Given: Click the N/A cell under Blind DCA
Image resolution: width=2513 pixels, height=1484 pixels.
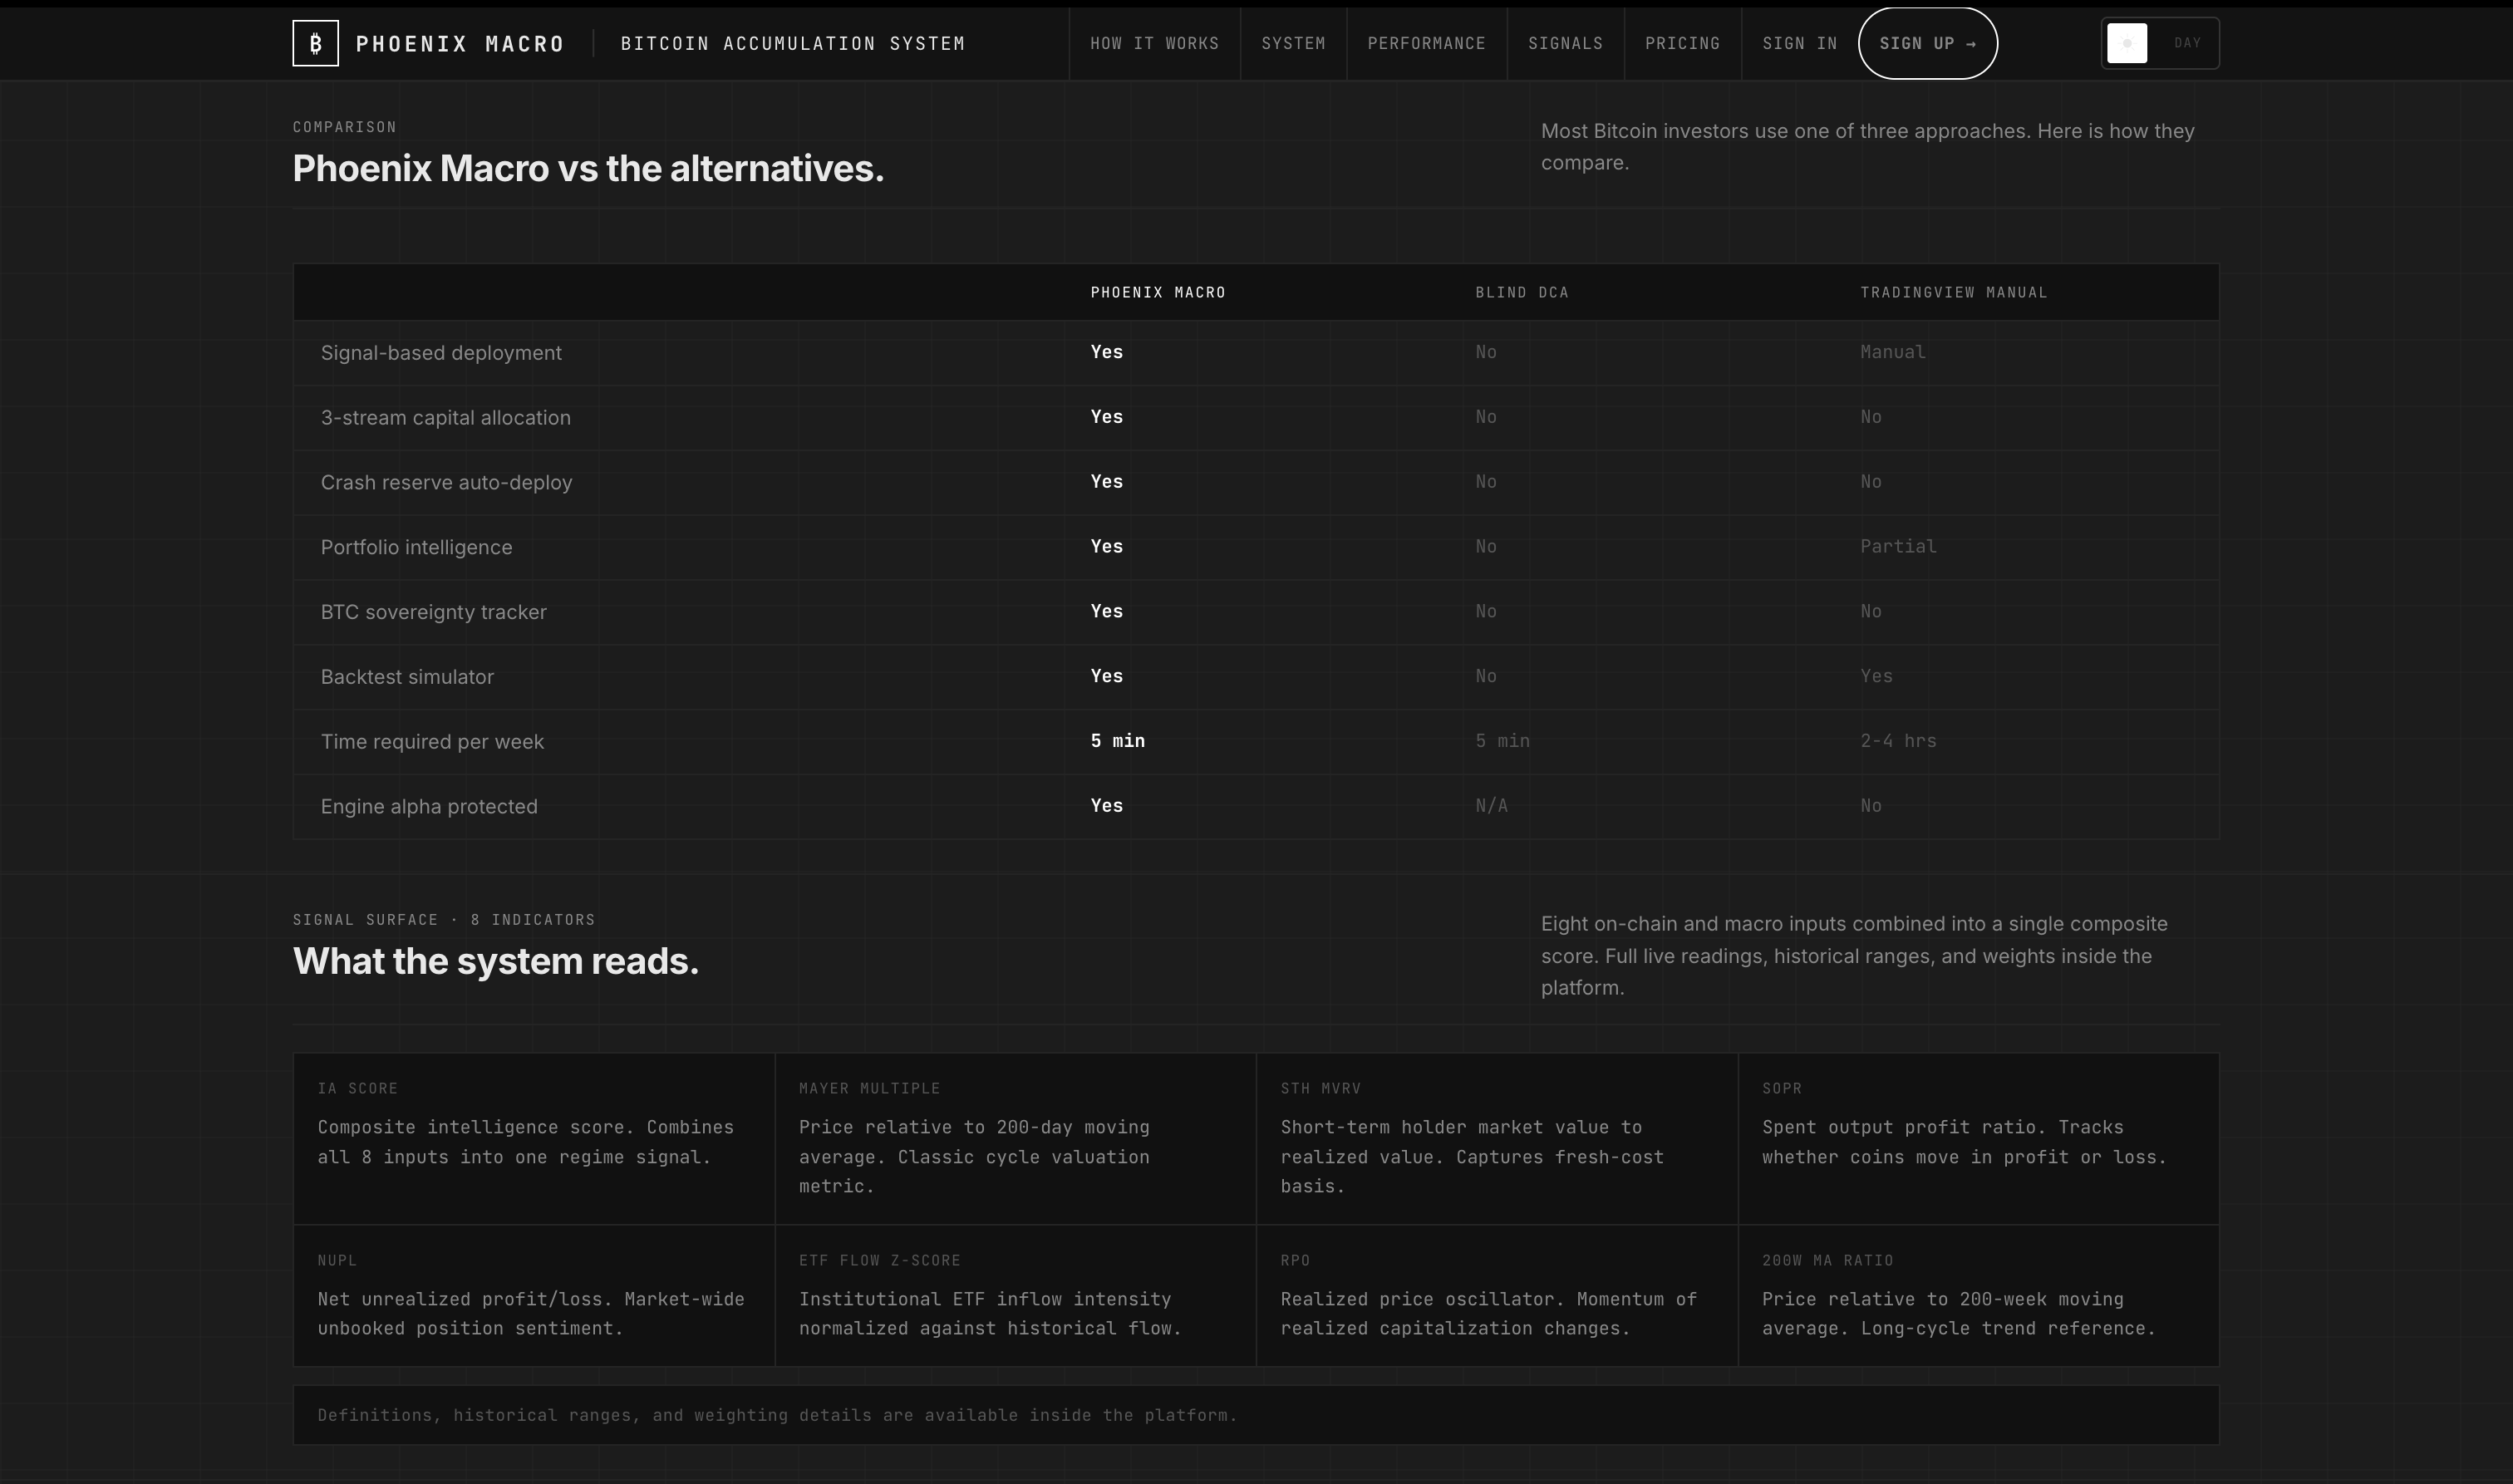Looking at the screenshot, I should tap(1491, 806).
